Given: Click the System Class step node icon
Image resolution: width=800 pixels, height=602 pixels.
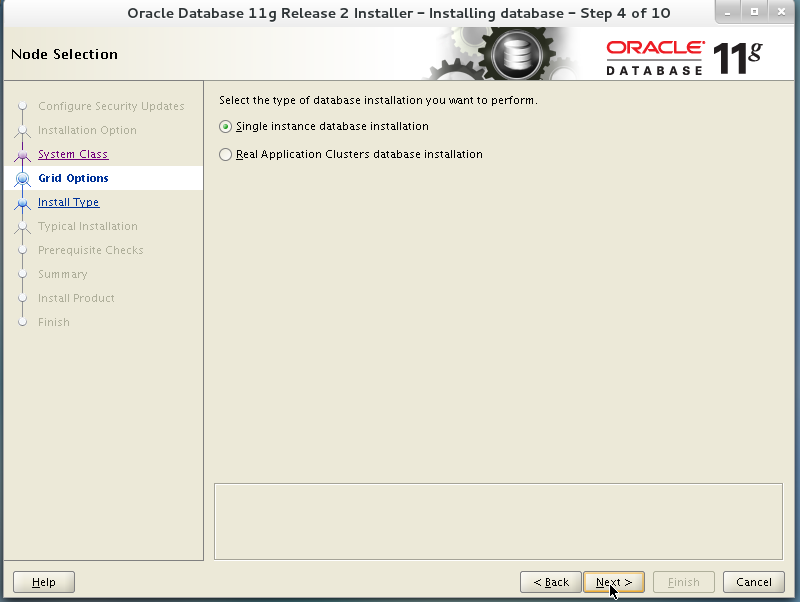Looking at the screenshot, I should click(22, 155).
